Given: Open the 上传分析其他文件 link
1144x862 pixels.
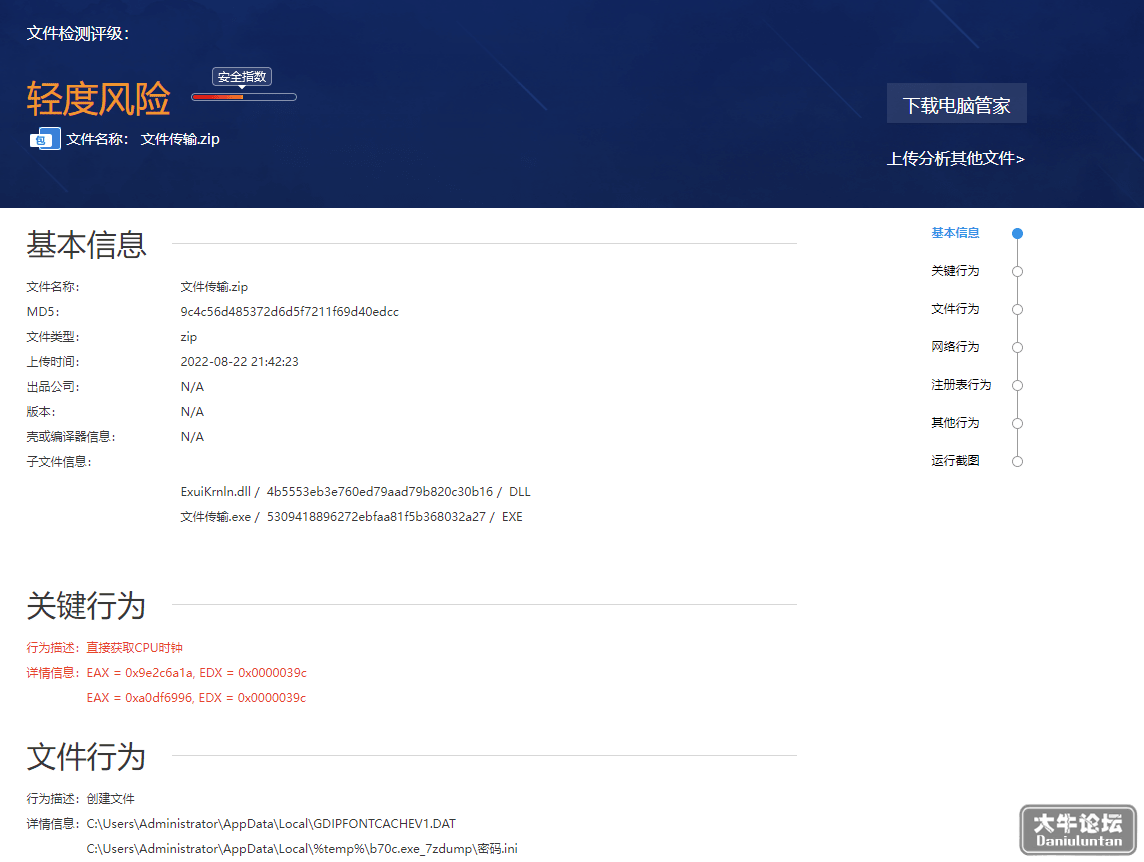Looking at the screenshot, I should (x=956, y=158).
